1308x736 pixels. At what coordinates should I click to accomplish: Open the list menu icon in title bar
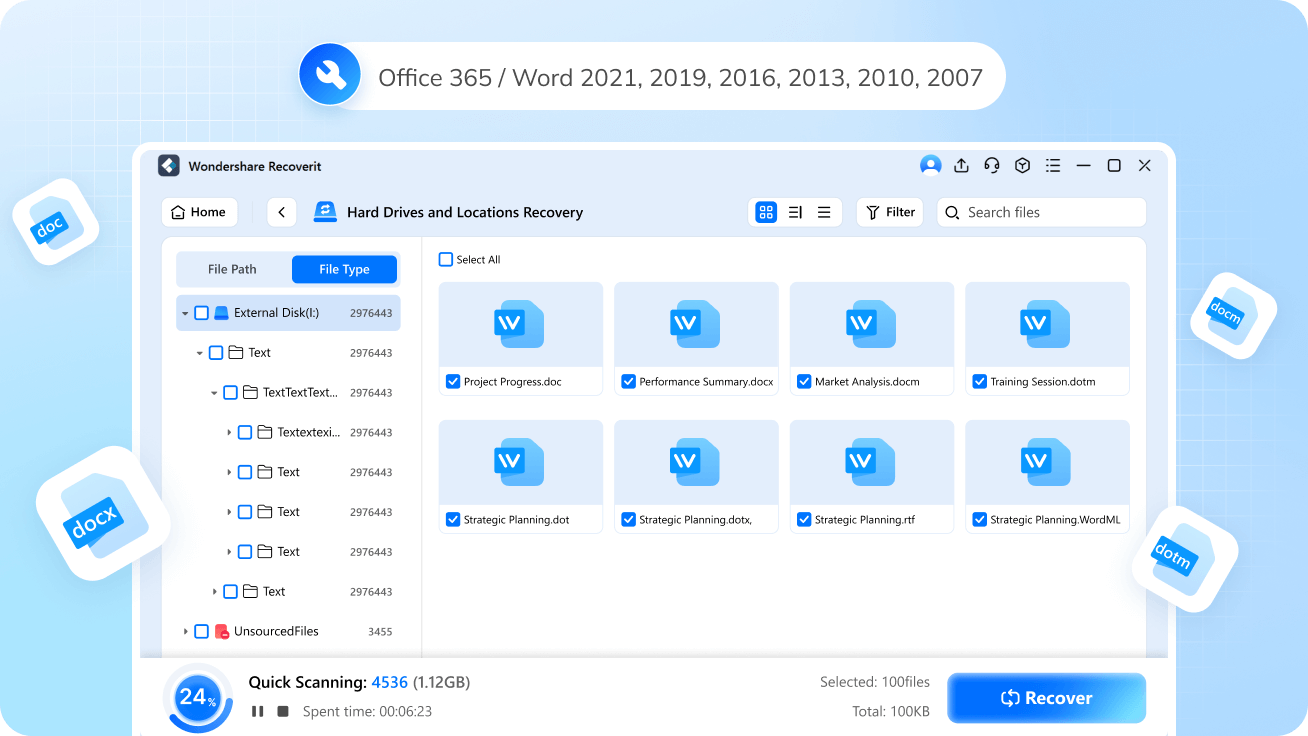[1053, 166]
